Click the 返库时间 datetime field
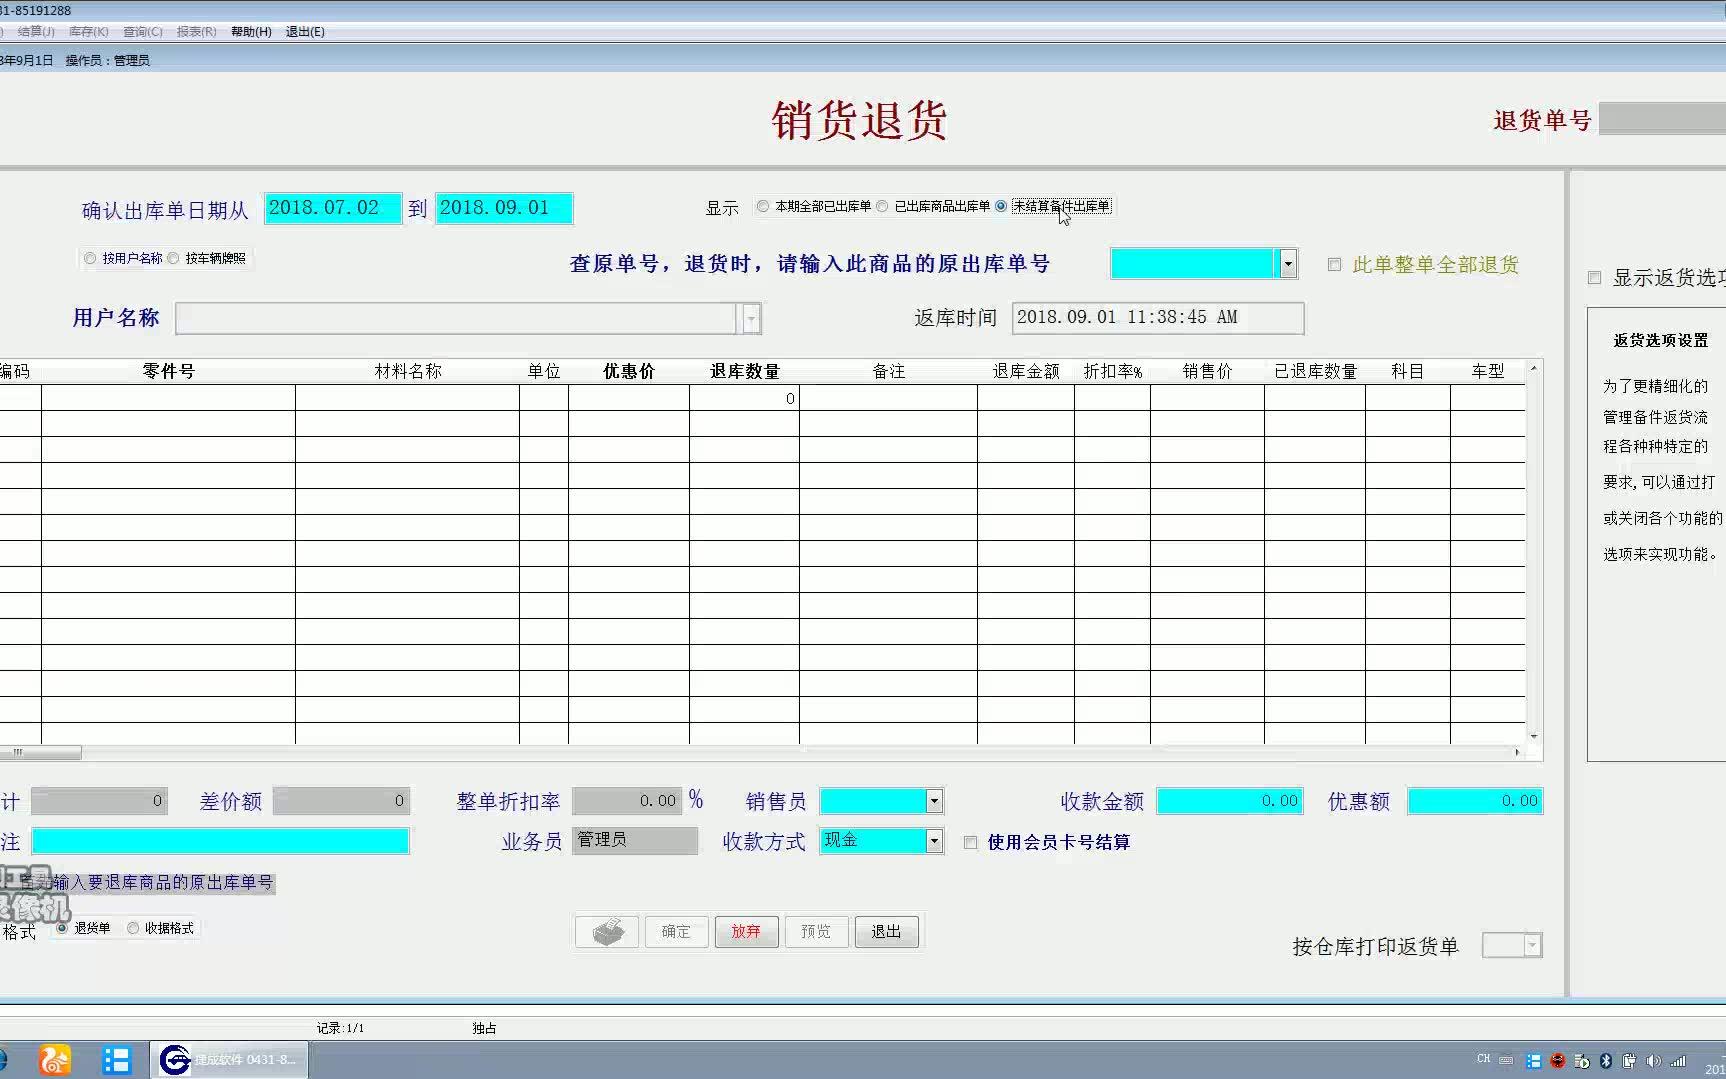 1158,318
